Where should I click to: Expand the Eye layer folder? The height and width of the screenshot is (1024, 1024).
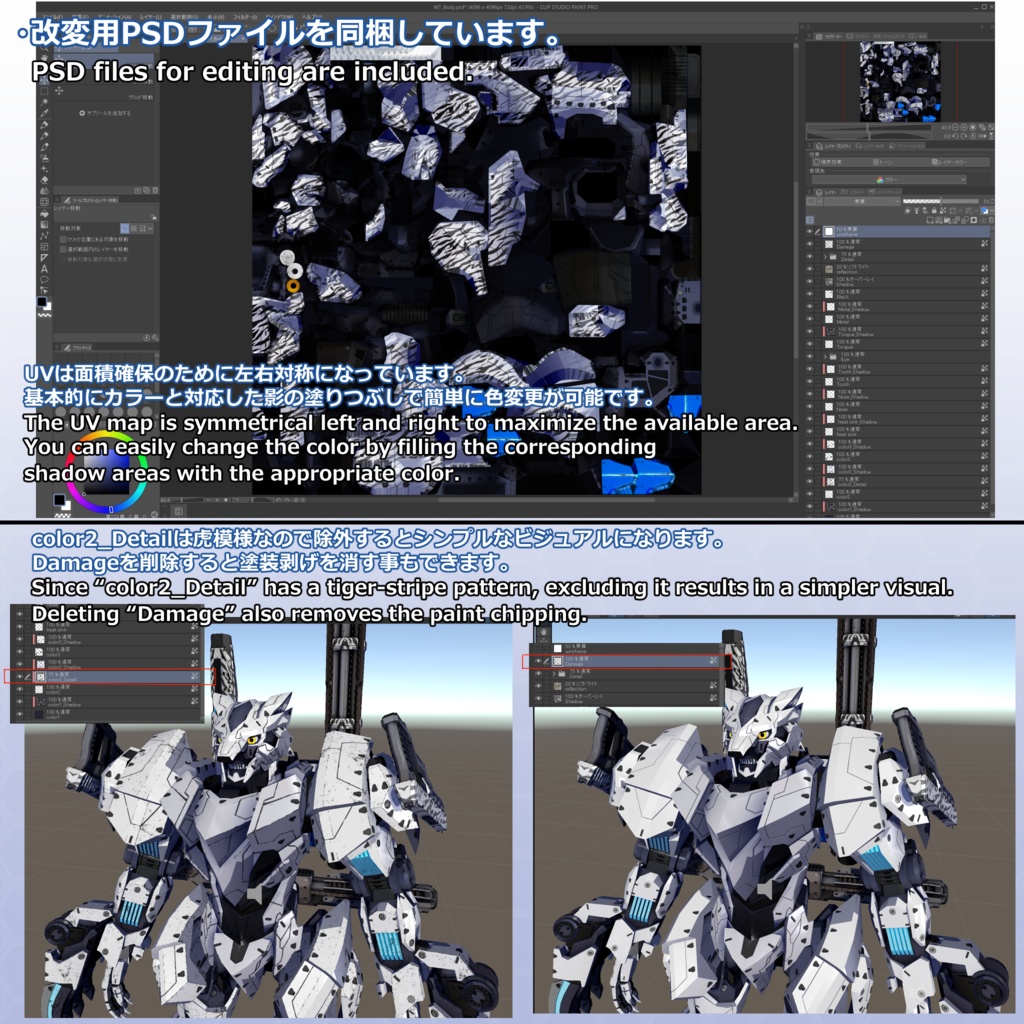825,357
